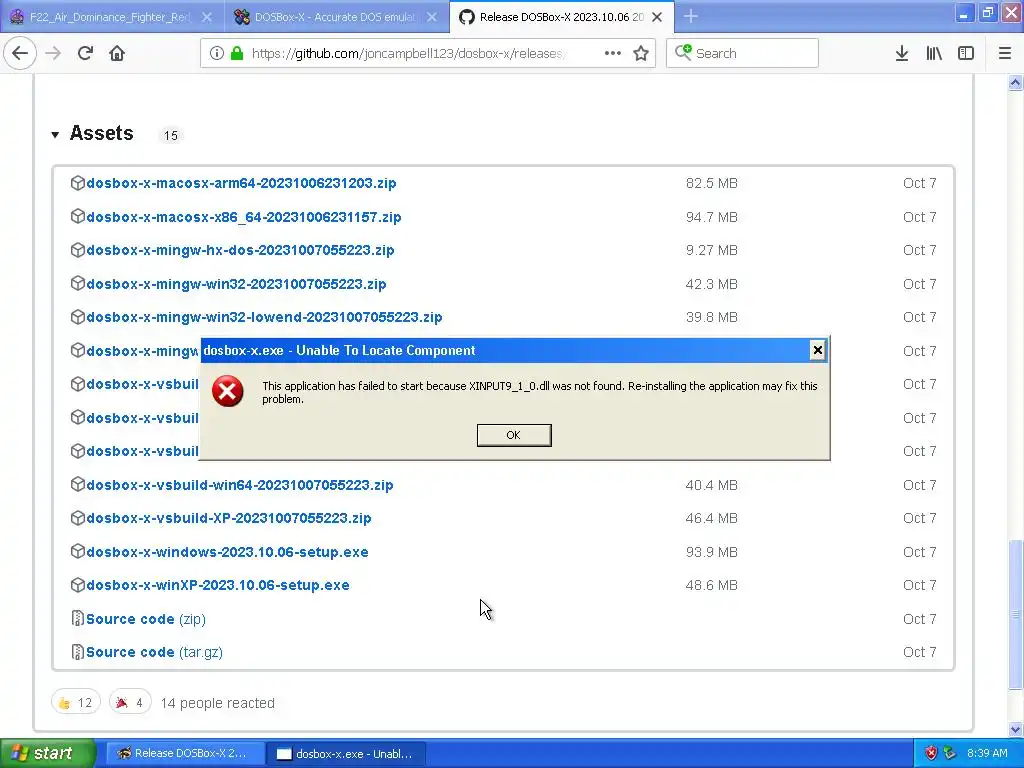1024x768 pixels.
Task: Click the browser forward arrow
Action: (x=53, y=54)
